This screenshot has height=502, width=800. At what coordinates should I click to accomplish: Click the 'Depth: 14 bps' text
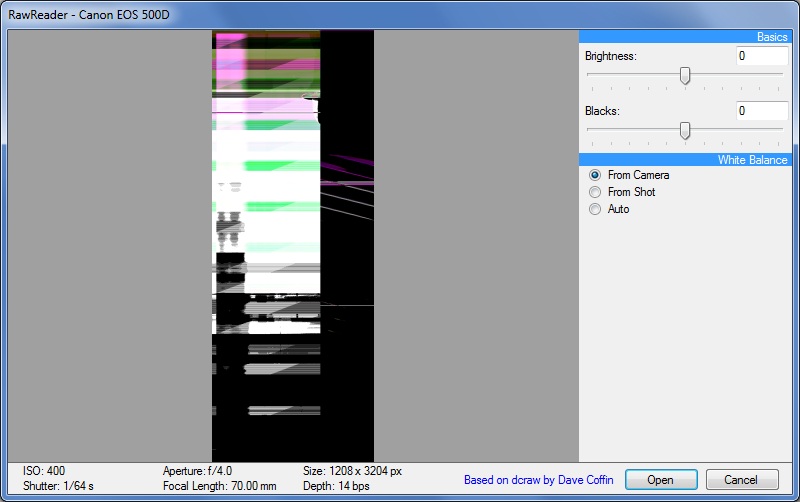[336, 486]
